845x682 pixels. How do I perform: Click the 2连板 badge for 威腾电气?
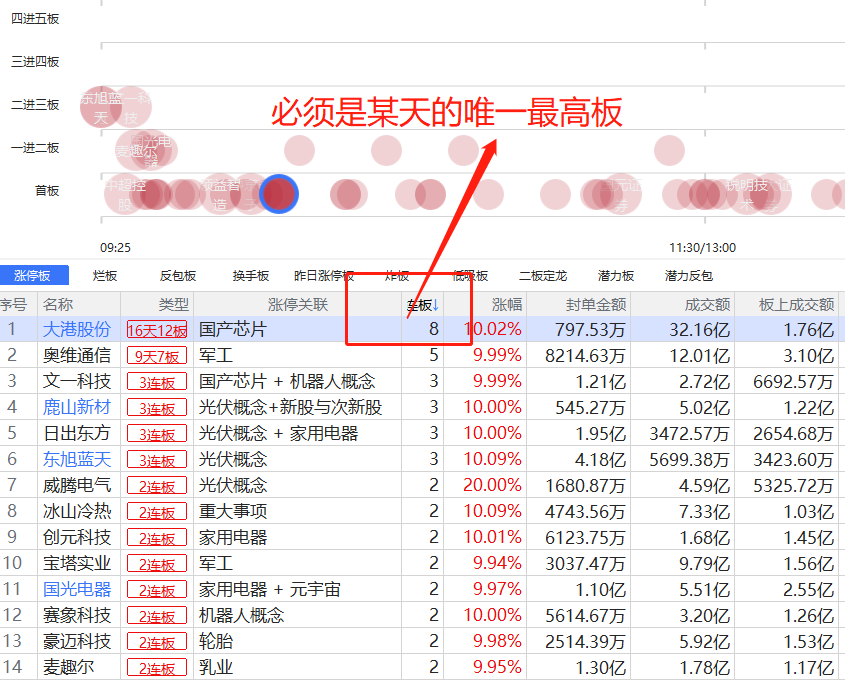coord(157,485)
